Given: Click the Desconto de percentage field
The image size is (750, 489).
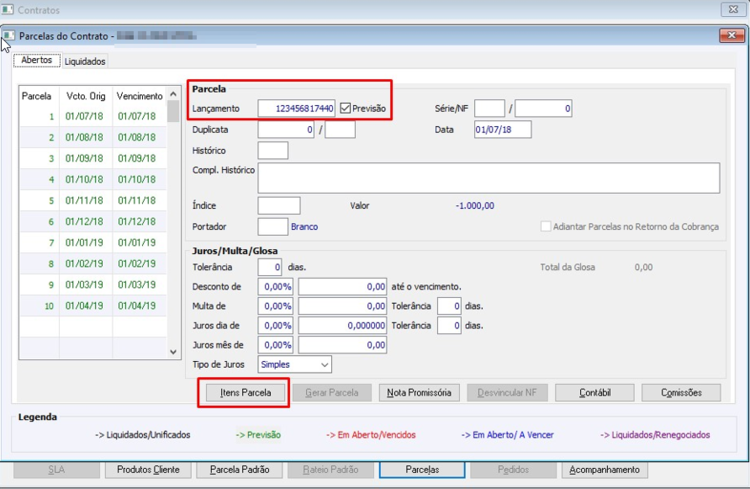Looking at the screenshot, I should pos(276,287).
